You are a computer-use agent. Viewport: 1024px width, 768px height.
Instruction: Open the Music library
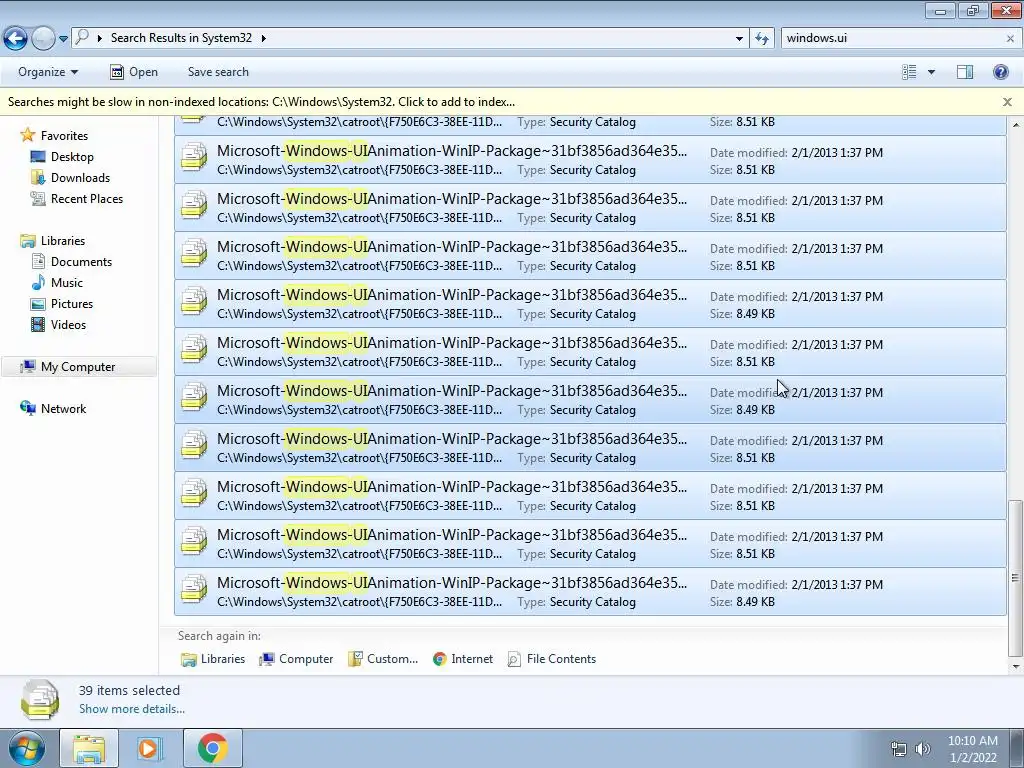(x=67, y=283)
